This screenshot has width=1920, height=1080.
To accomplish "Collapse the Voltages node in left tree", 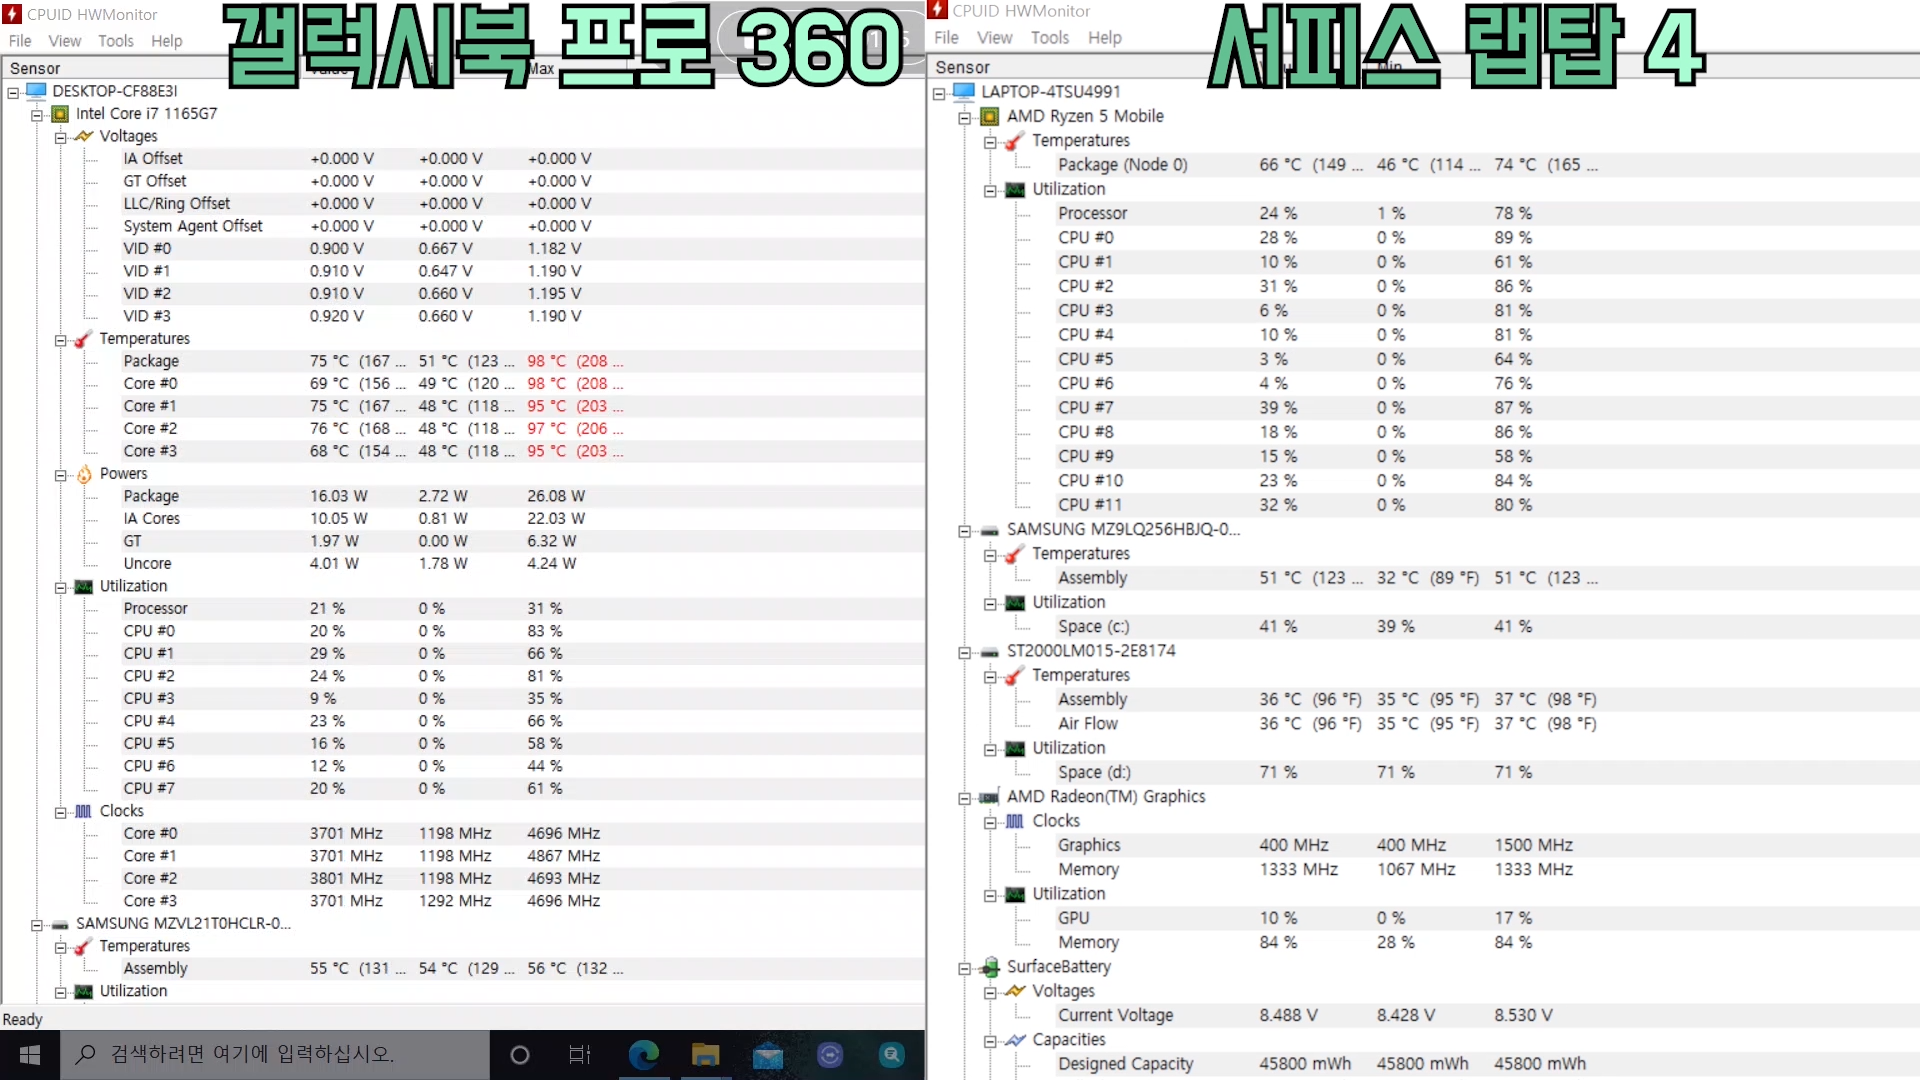I will [60, 137].
